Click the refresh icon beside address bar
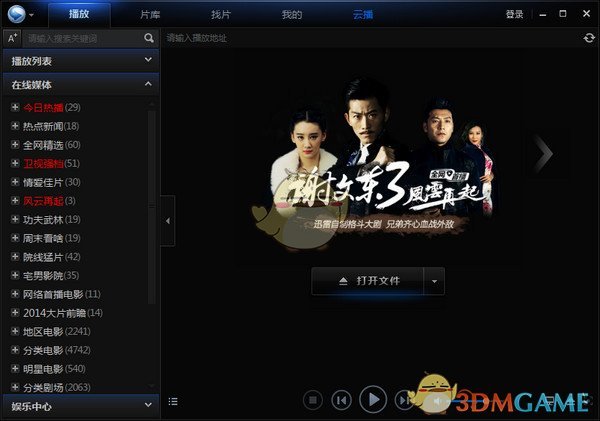The width and height of the screenshot is (600, 421). [590, 38]
